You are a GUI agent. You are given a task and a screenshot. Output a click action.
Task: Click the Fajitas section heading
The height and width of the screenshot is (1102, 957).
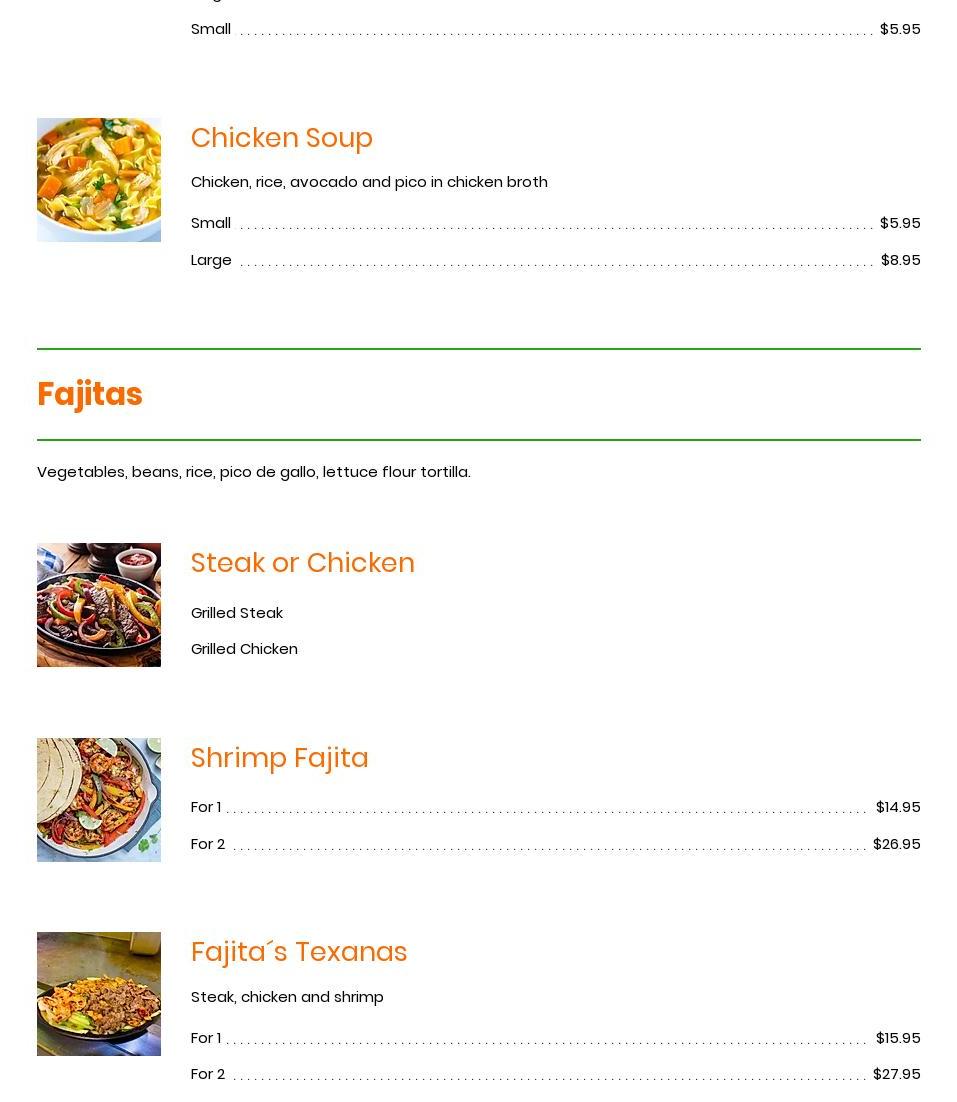click(89, 394)
